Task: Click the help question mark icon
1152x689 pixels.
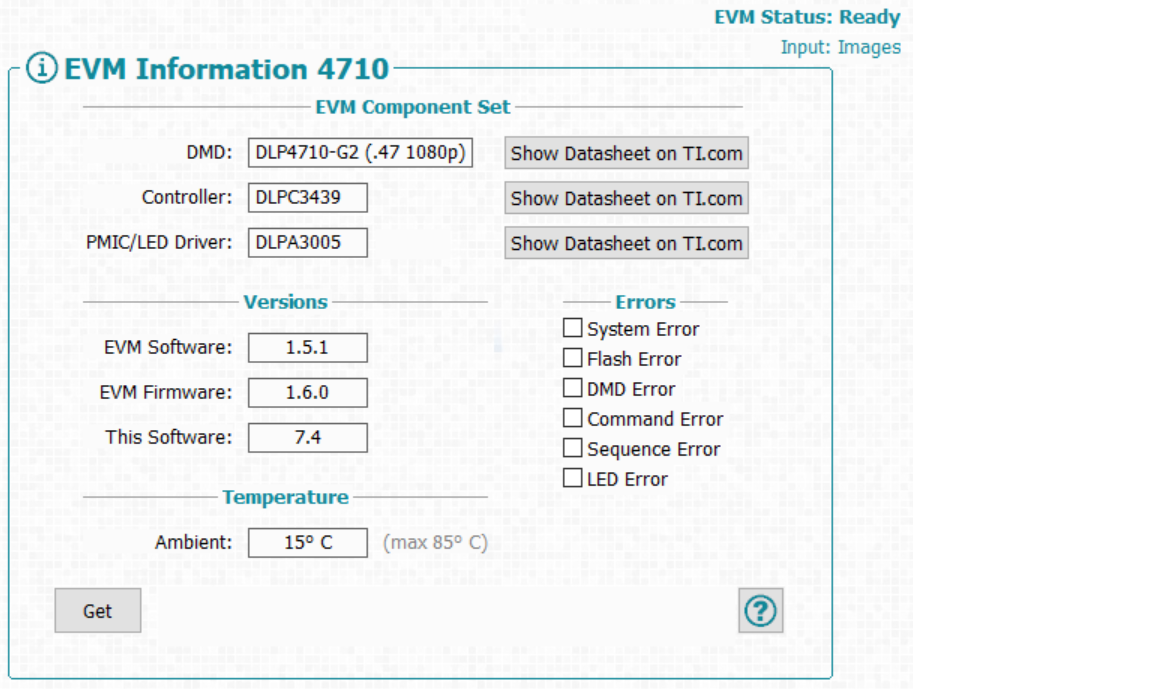Action: click(760, 610)
